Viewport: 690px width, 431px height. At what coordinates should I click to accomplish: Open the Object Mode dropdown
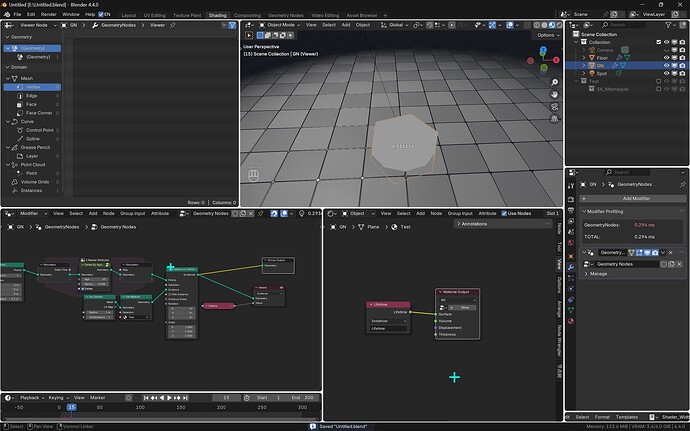click(x=279, y=25)
